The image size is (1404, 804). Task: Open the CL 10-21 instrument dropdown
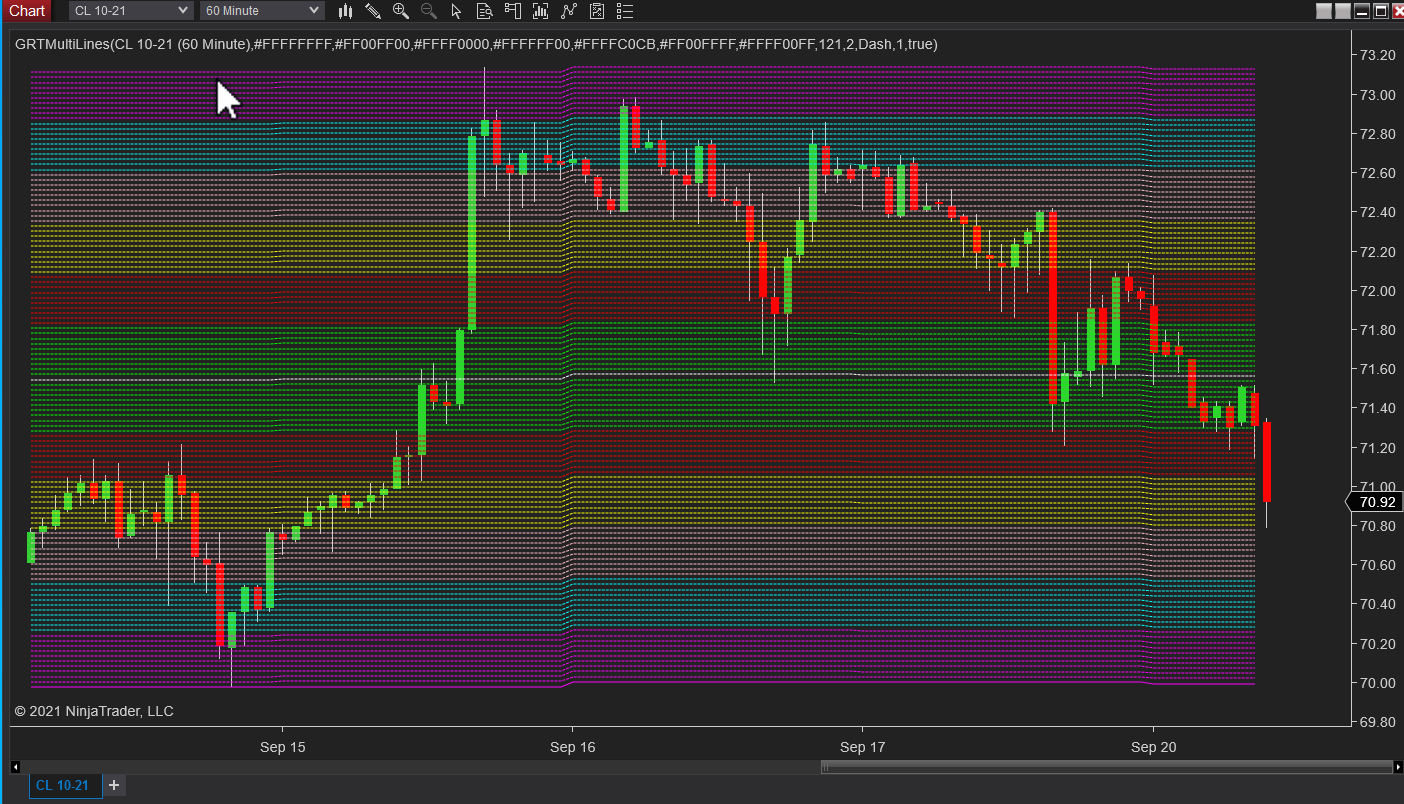click(130, 10)
